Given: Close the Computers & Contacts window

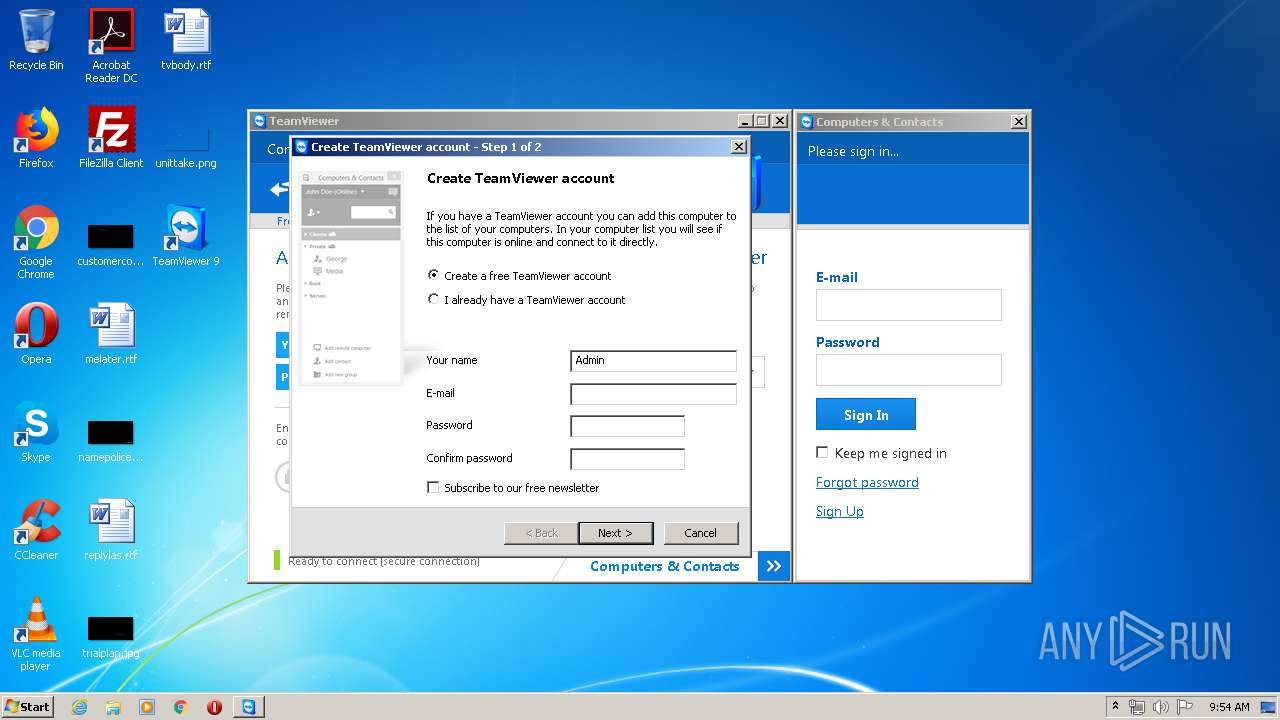Looking at the screenshot, I should [1018, 122].
